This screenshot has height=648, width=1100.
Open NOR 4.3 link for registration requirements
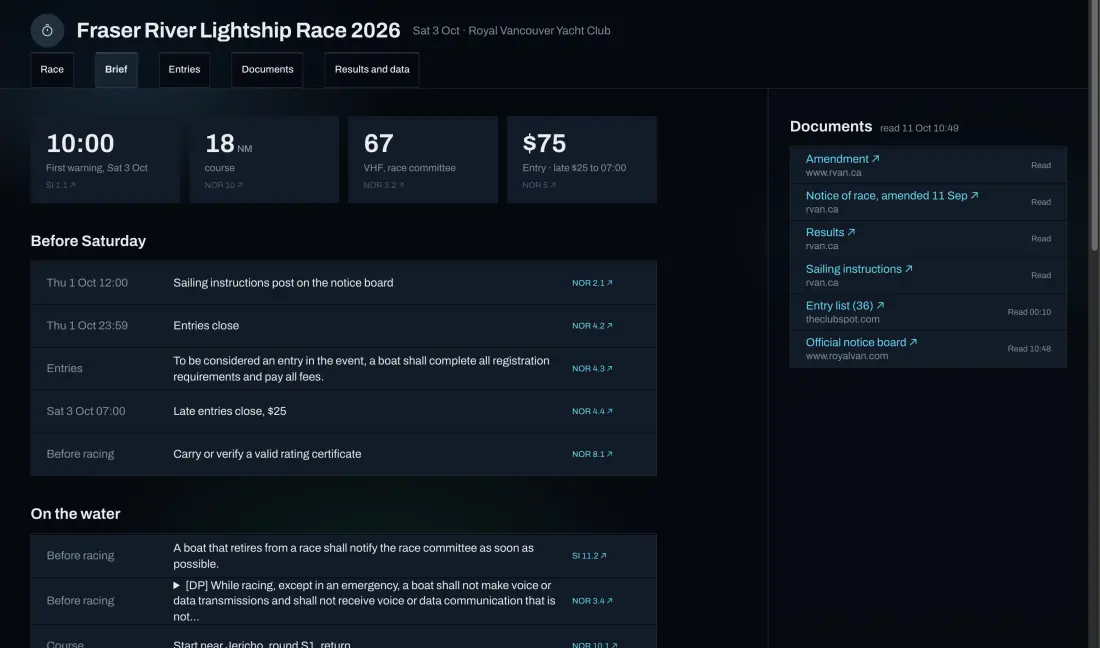tap(592, 369)
